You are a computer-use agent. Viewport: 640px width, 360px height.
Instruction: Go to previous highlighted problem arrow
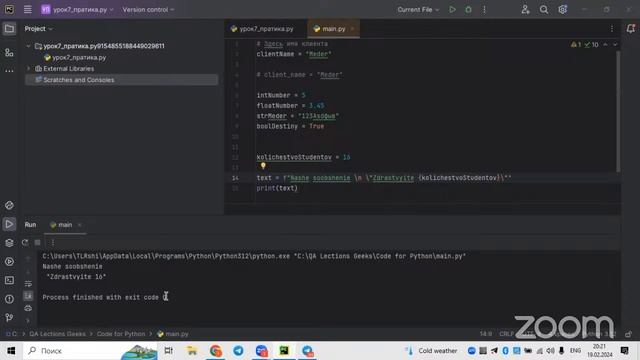click(x=605, y=44)
